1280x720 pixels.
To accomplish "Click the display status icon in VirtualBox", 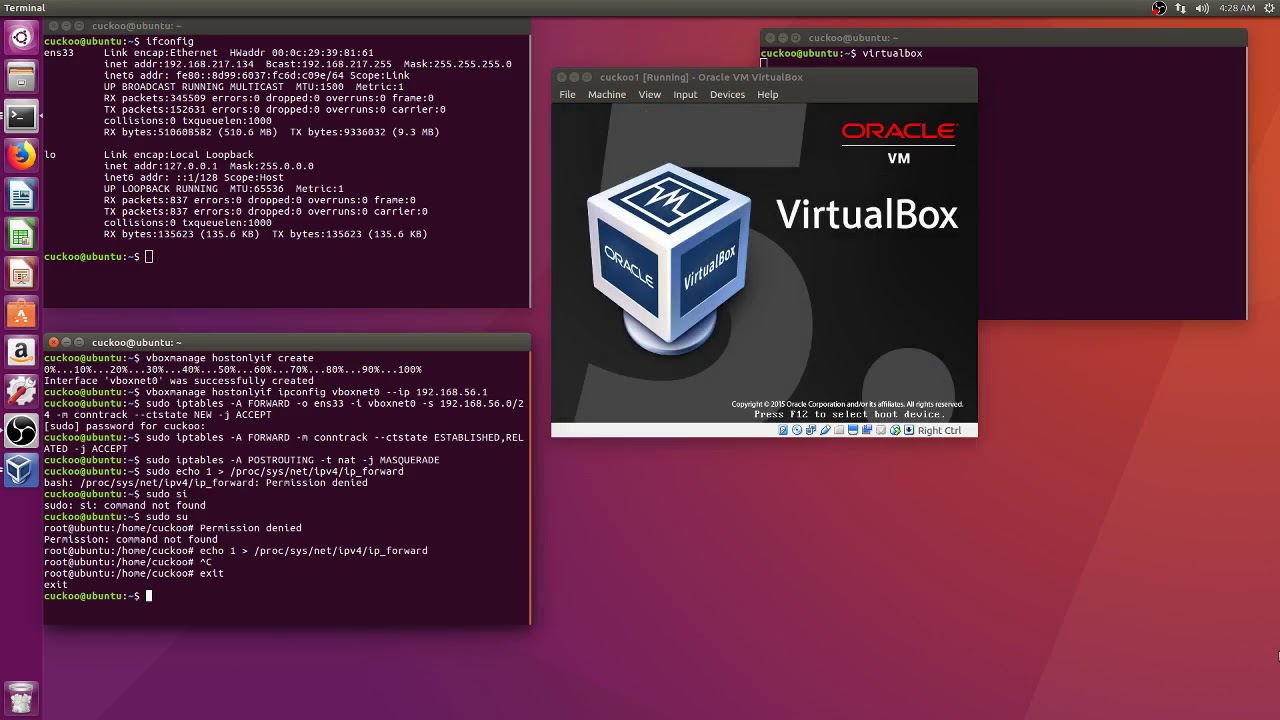I will coord(853,430).
